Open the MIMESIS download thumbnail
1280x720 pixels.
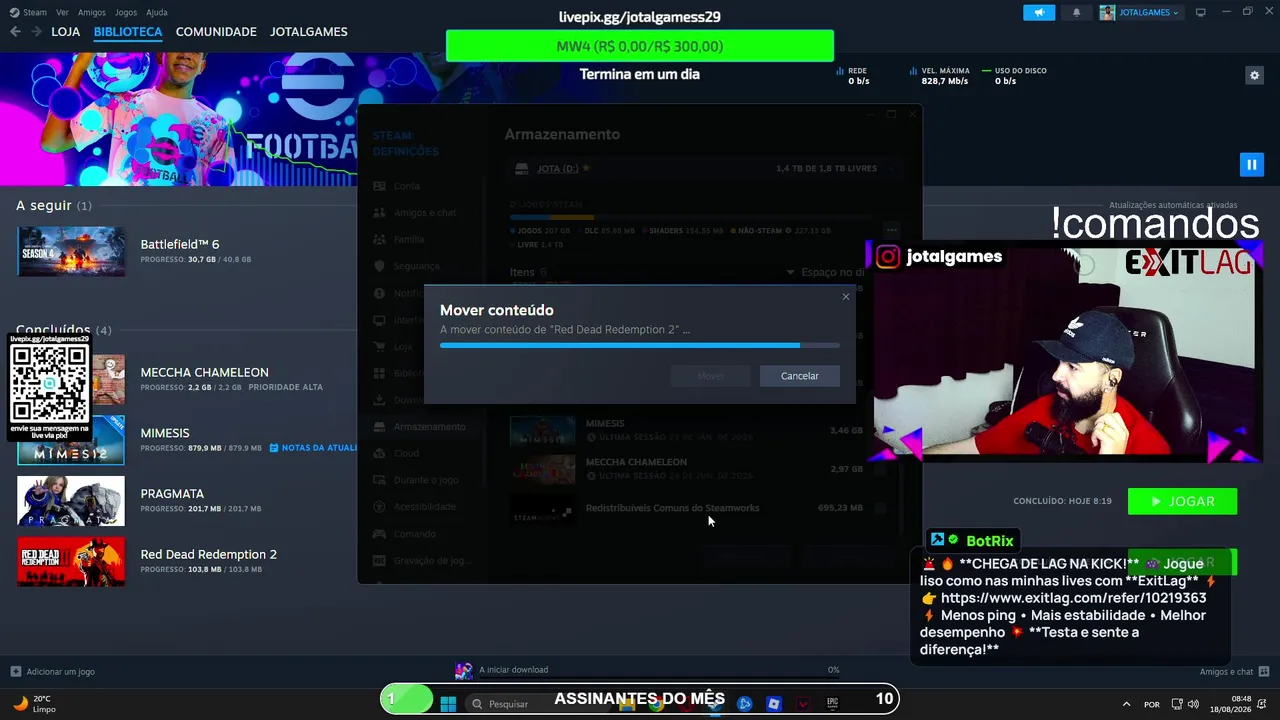pyautogui.click(x=71, y=441)
